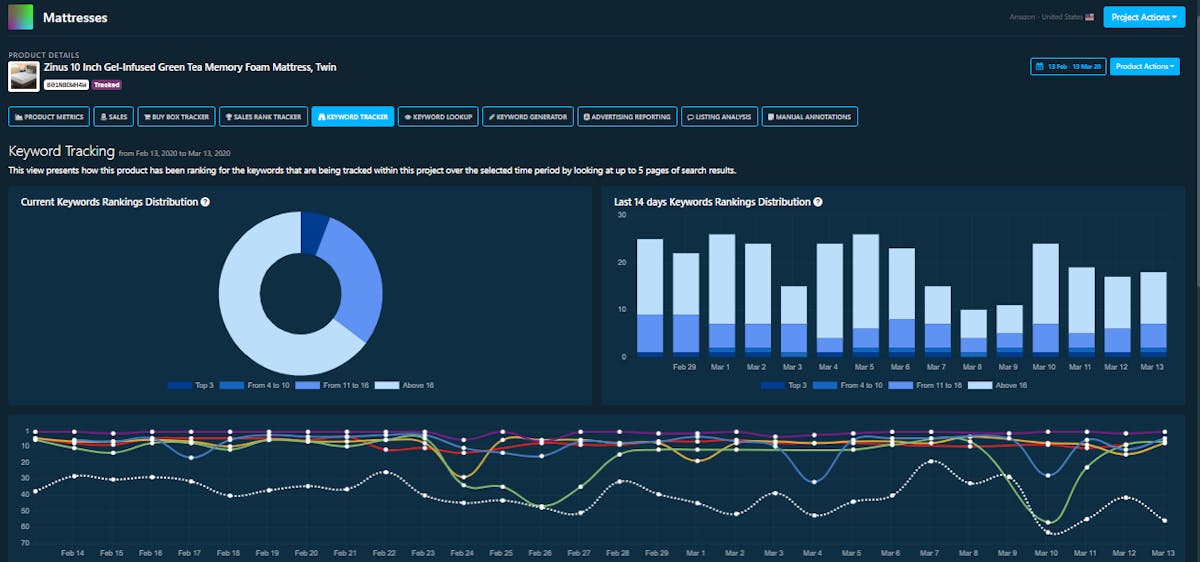
Task: Toggle Top 3 in the donut chart legend
Action: point(190,385)
